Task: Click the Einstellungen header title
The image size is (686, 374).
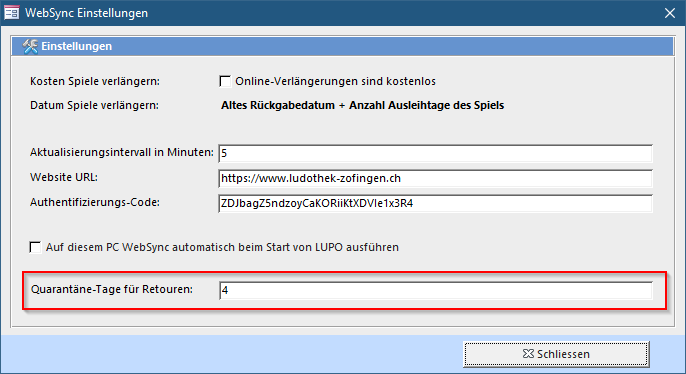Action: (x=77, y=46)
